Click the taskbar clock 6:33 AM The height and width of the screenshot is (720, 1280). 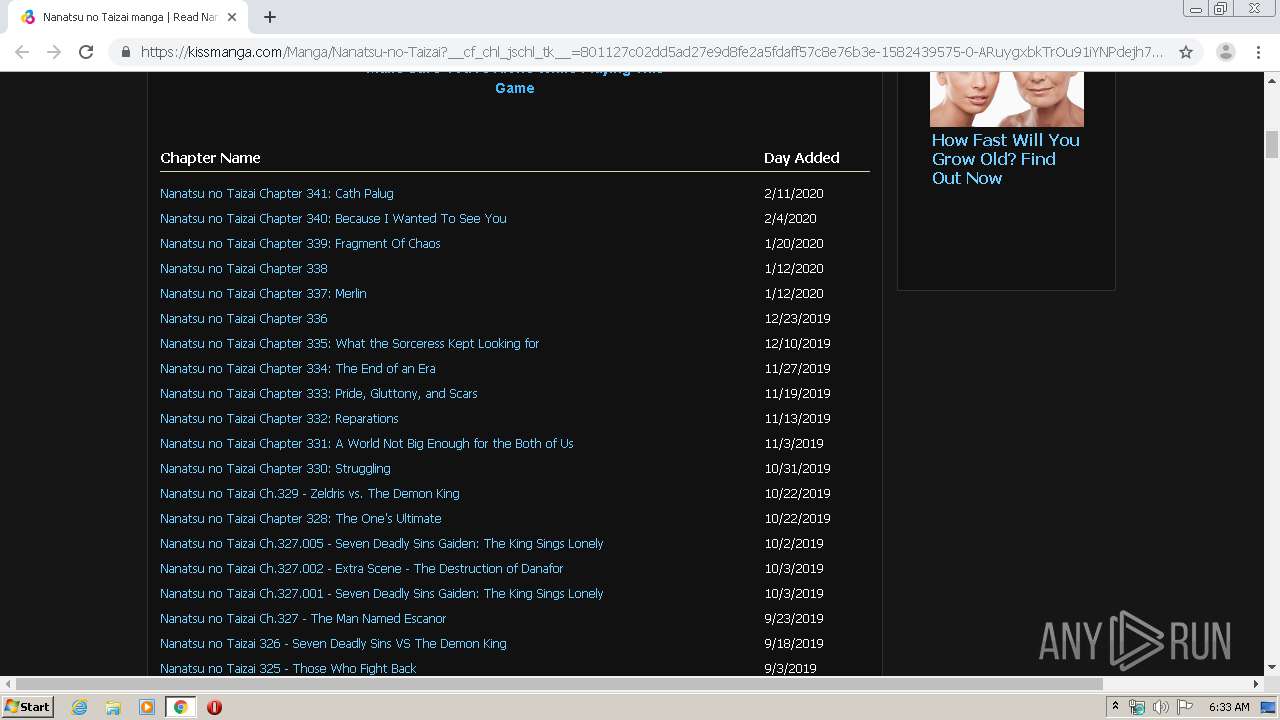[1229, 707]
